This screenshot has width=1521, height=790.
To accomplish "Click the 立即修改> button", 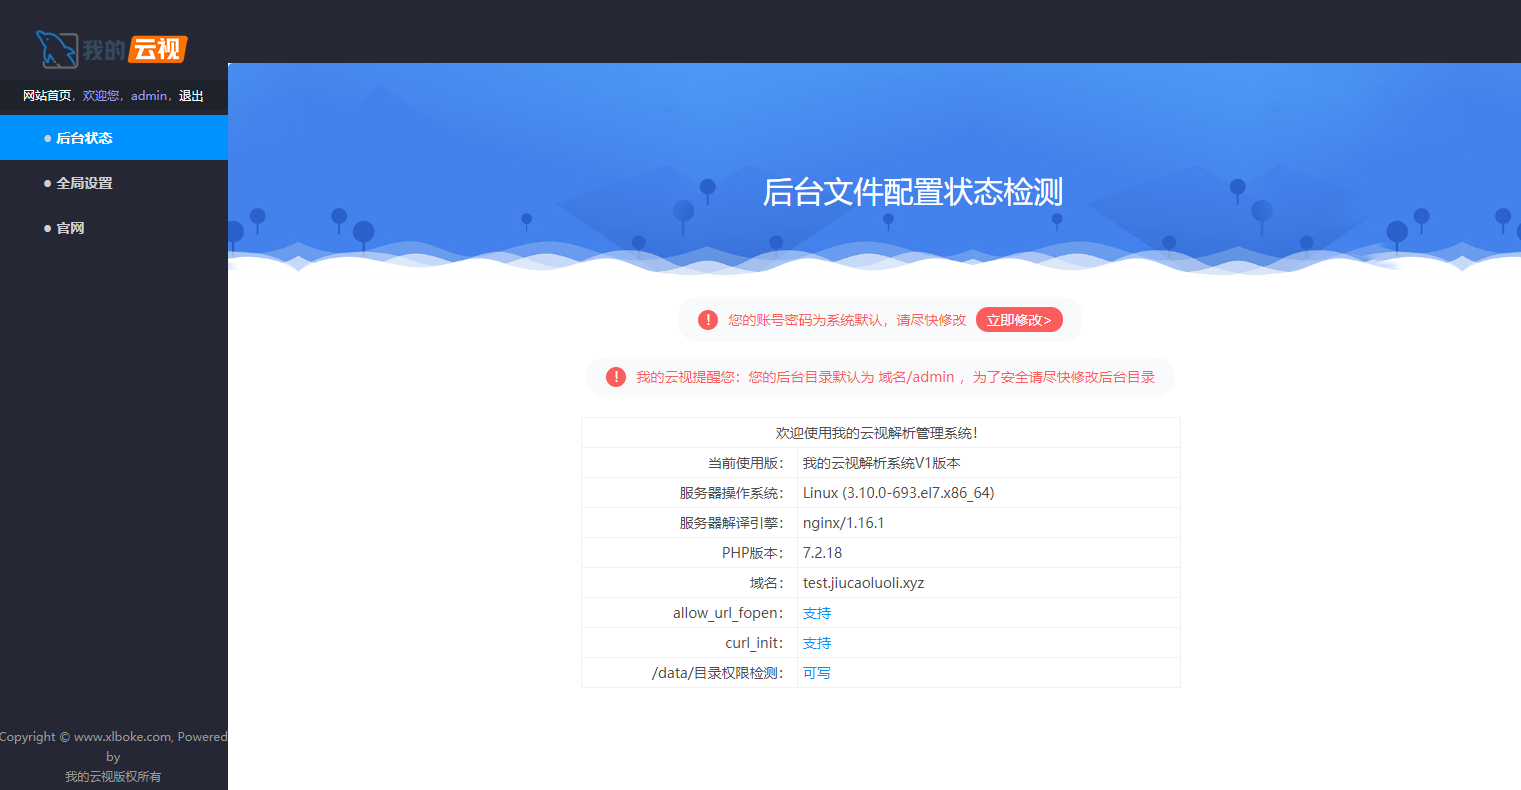I will 1019,320.
